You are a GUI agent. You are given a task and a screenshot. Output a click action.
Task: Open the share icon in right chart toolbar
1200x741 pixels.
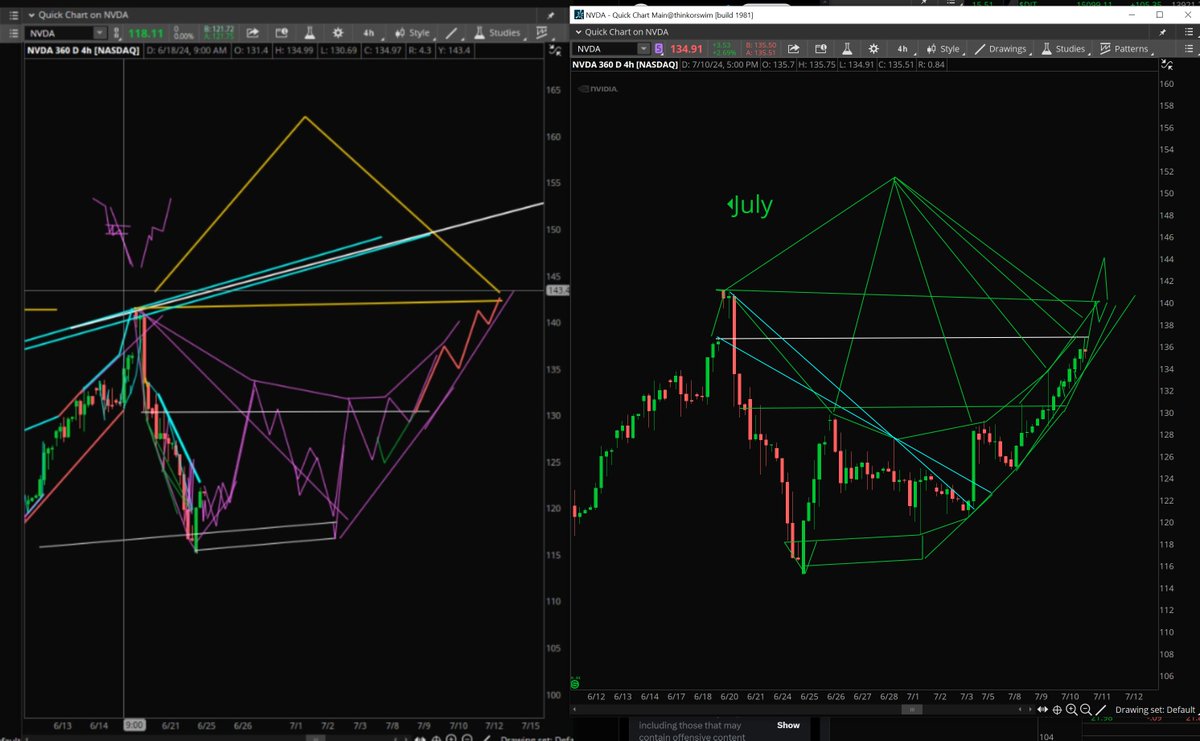(794, 48)
